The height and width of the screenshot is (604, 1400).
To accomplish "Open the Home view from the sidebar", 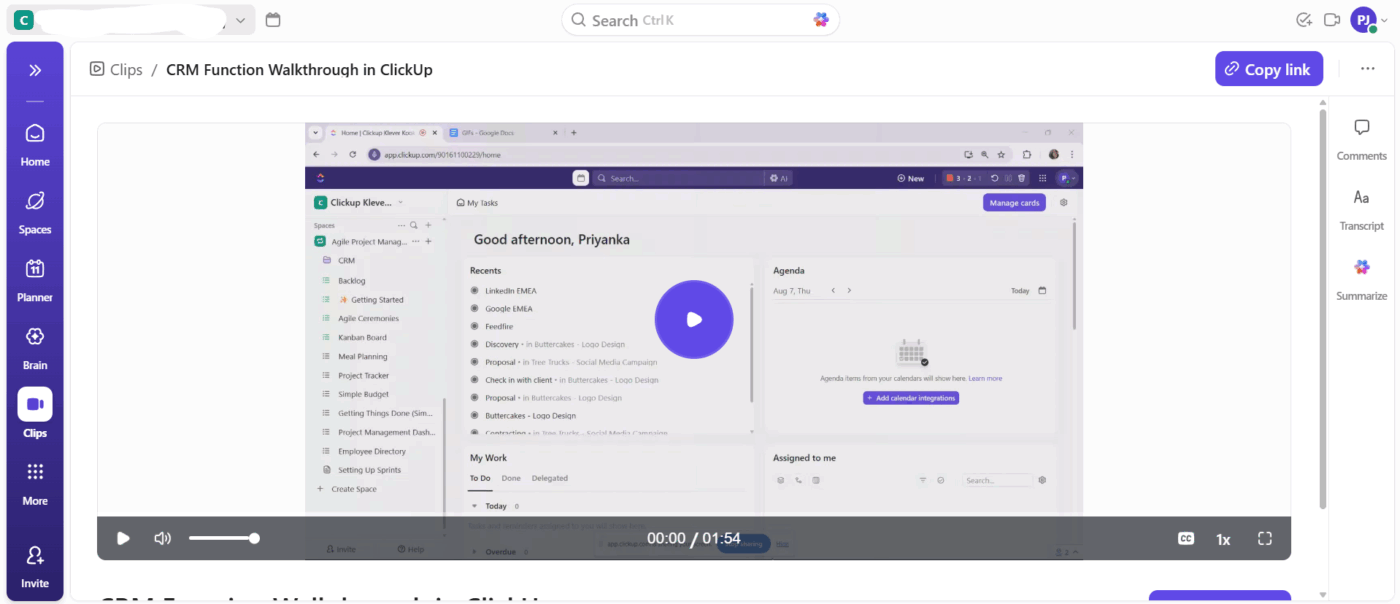I will [34, 141].
